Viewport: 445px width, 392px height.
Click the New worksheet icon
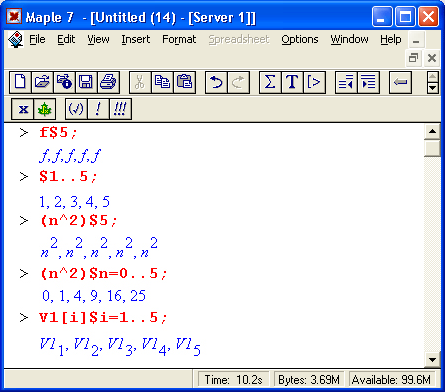pos(20,82)
